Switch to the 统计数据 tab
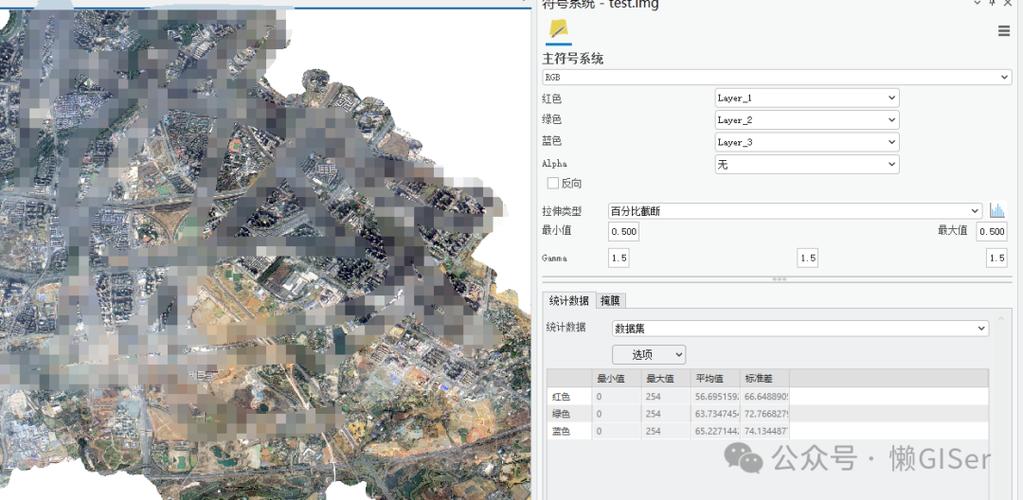 point(569,300)
